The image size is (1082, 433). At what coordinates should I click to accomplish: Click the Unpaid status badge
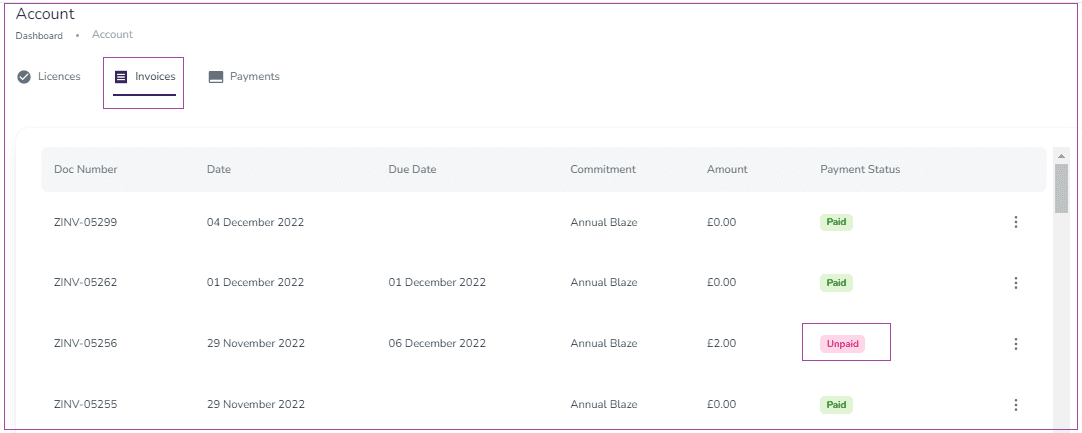pyautogui.click(x=842, y=344)
